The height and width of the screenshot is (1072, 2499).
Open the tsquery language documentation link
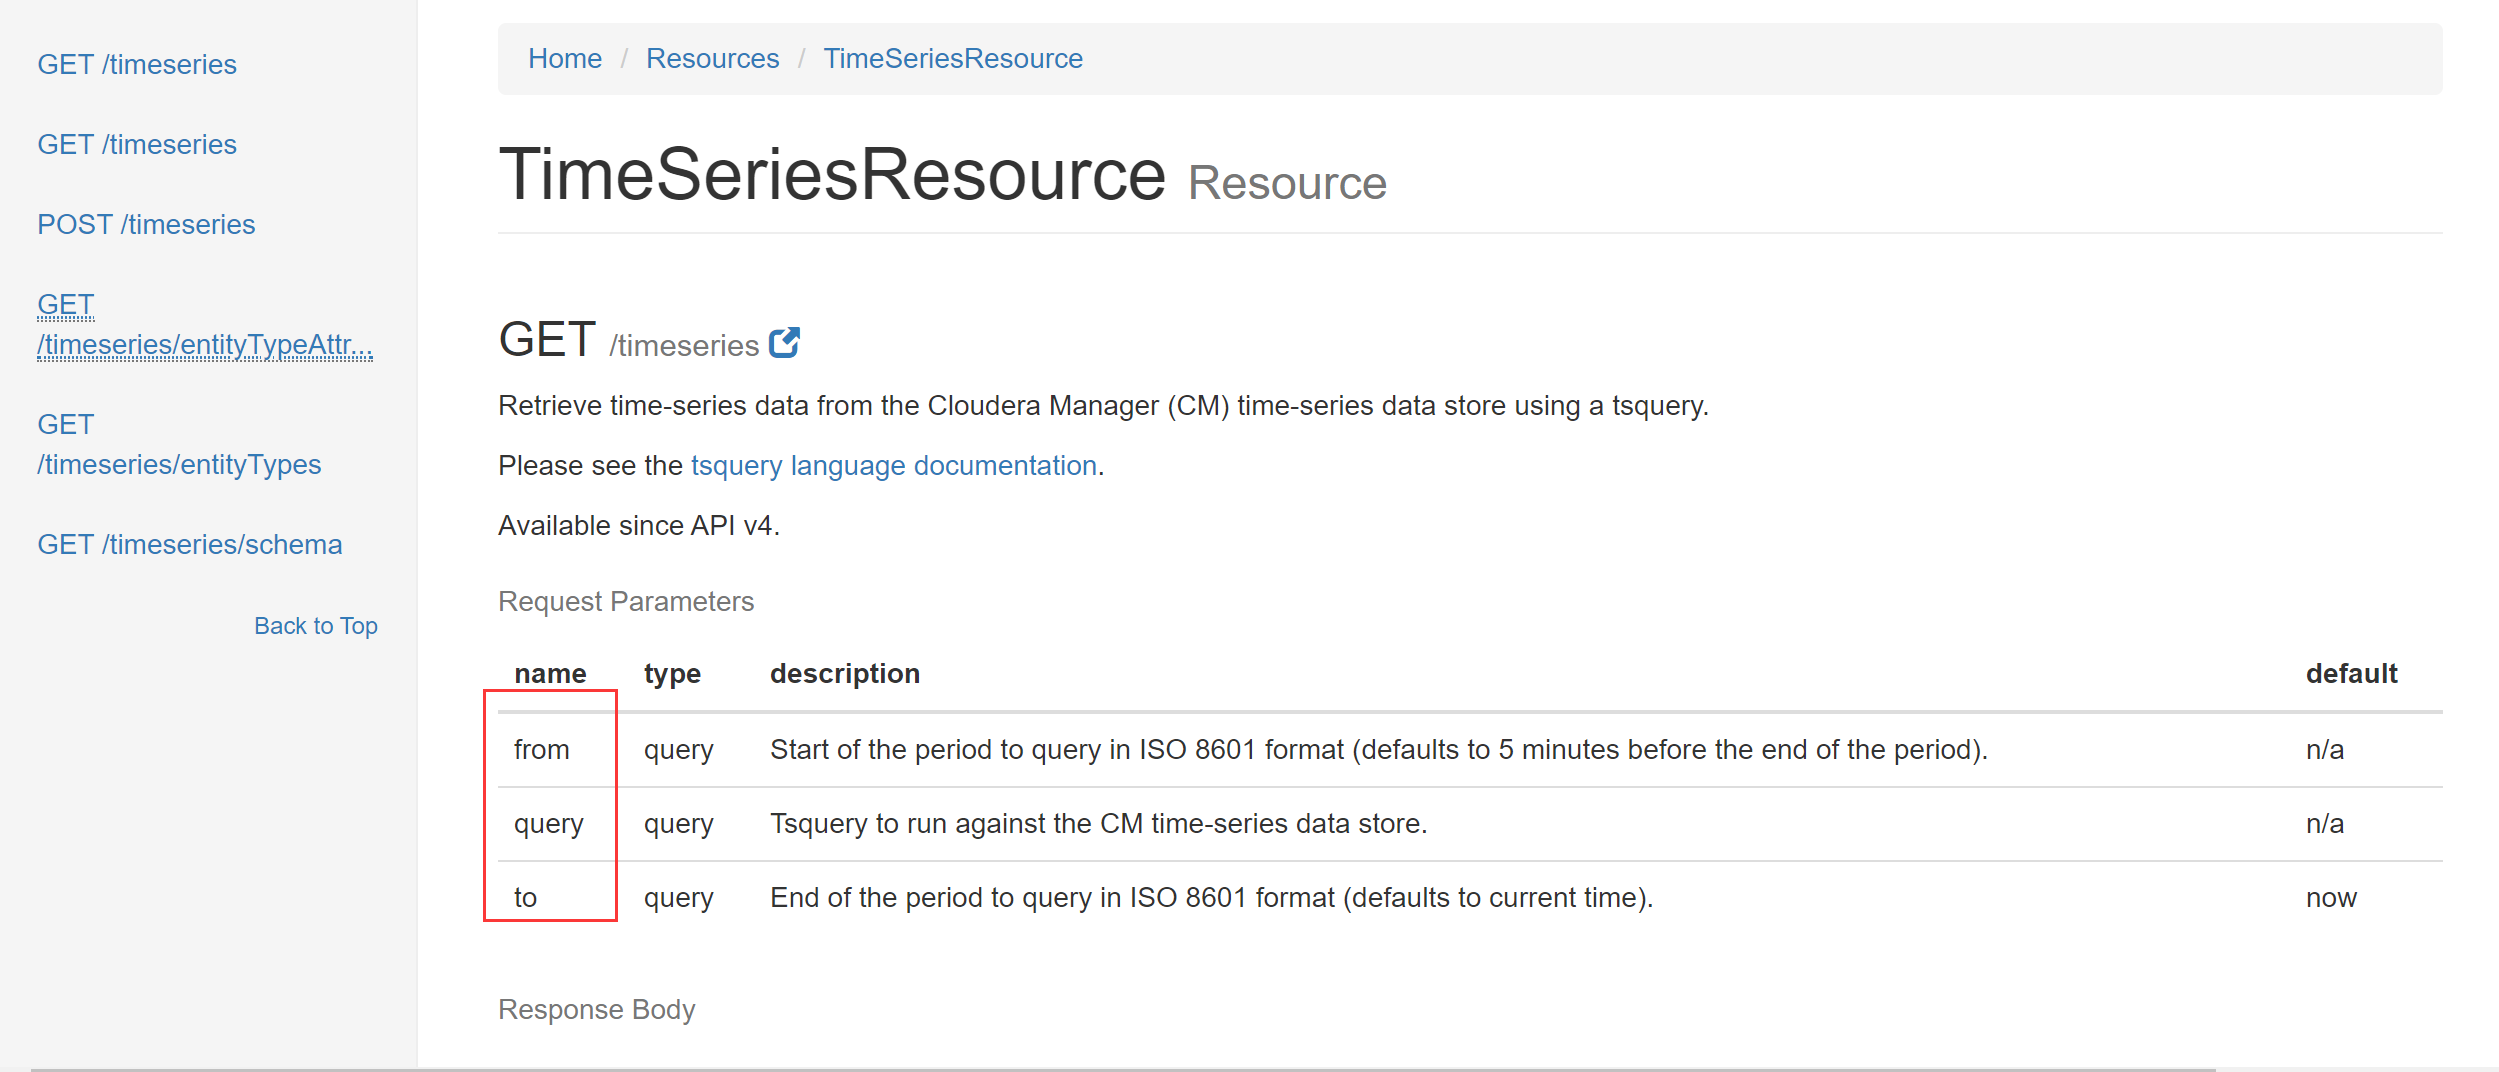click(893, 465)
